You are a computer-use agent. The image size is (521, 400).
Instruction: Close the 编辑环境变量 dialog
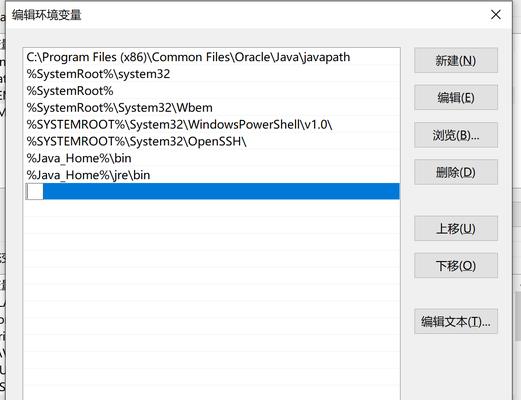[x=496, y=15]
